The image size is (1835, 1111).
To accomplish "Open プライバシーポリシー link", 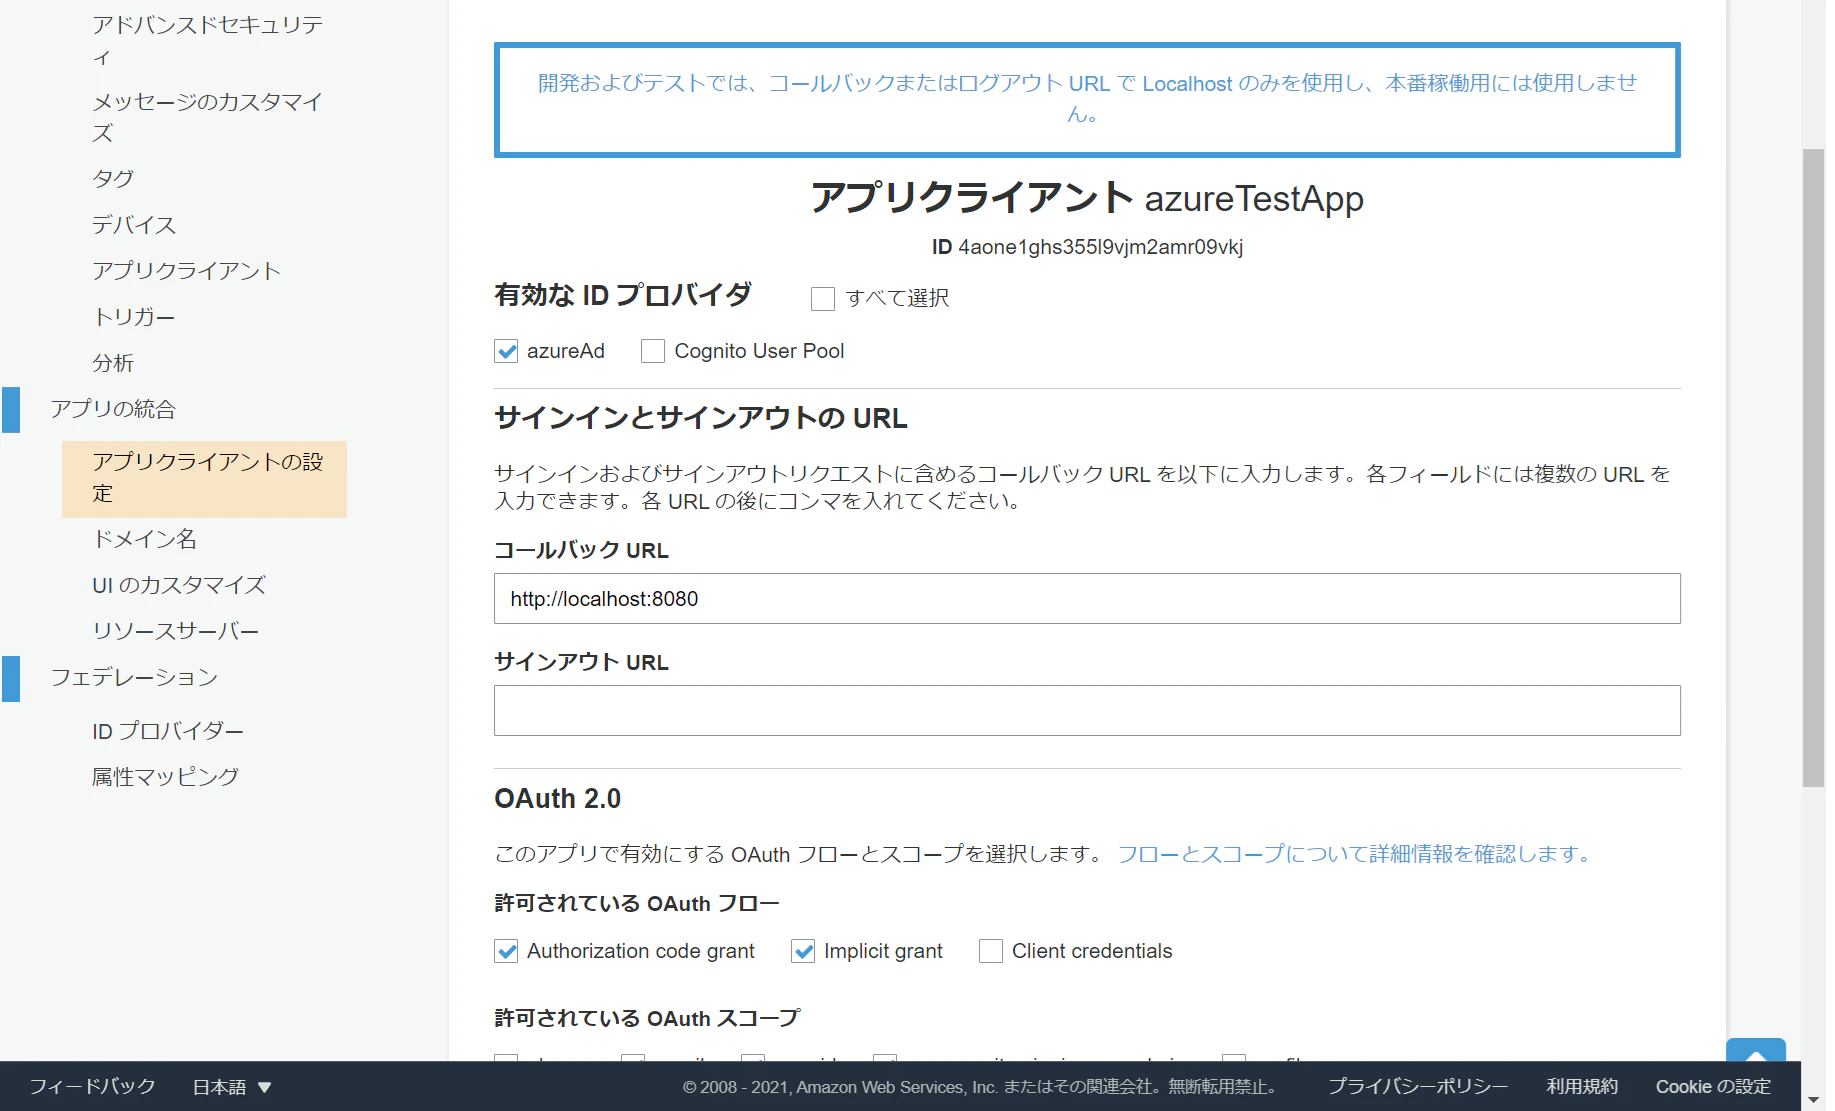I will tap(1418, 1087).
